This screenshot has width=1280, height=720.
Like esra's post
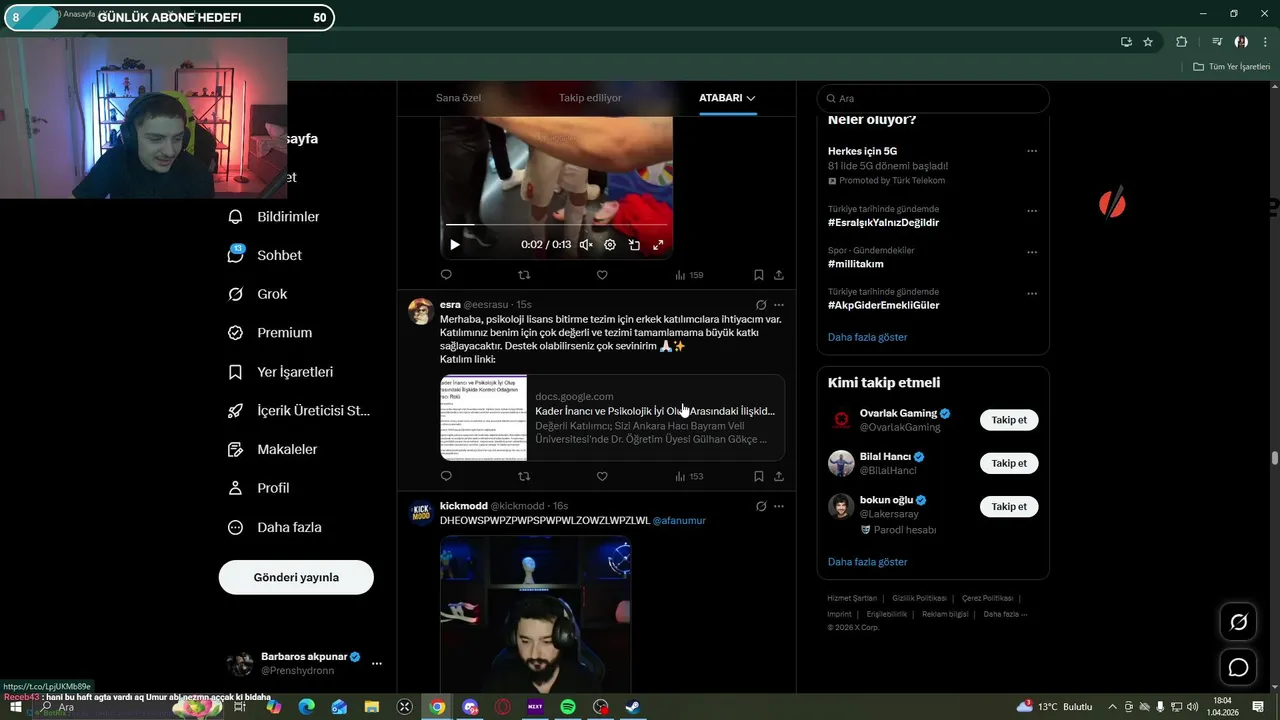point(602,476)
